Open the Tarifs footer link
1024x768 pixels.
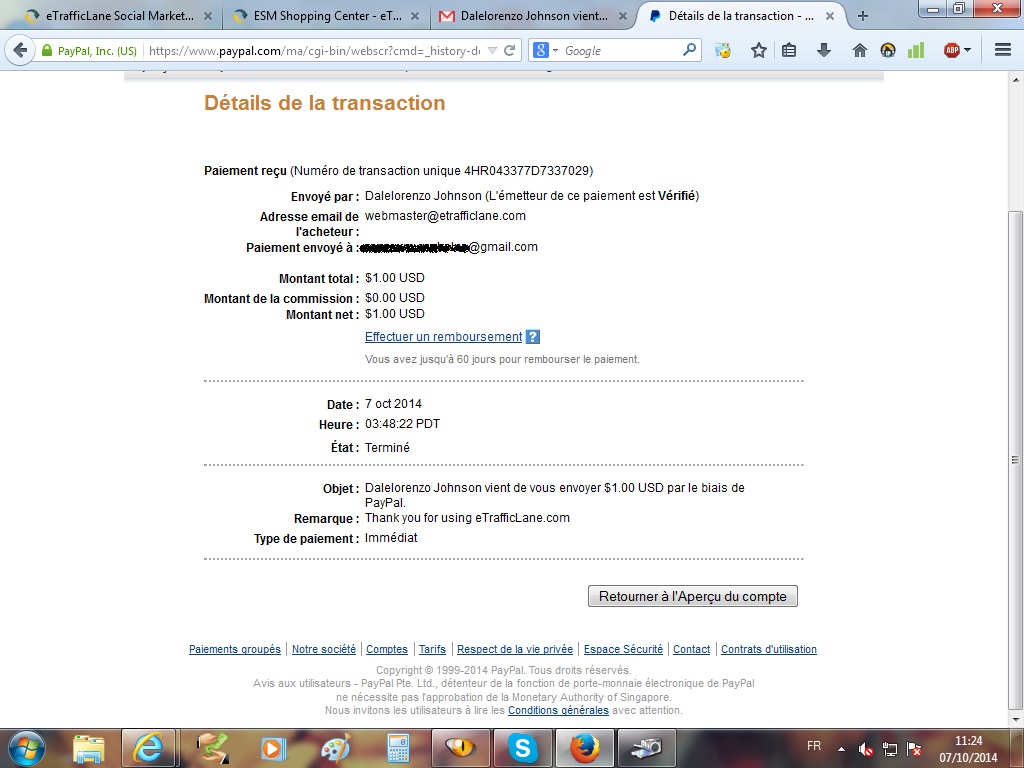click(432, 649)
